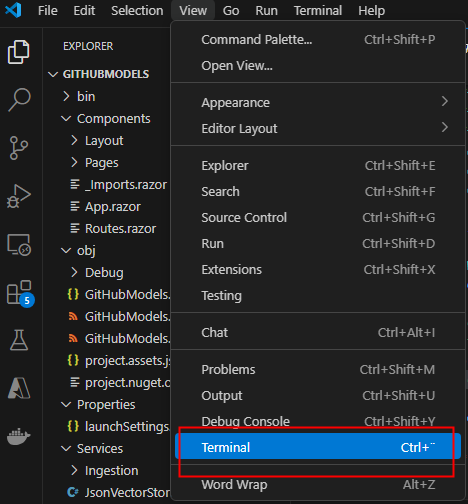Open the Explorer icon in activity bar
The image size is (468, 504).
coord(19,52)
